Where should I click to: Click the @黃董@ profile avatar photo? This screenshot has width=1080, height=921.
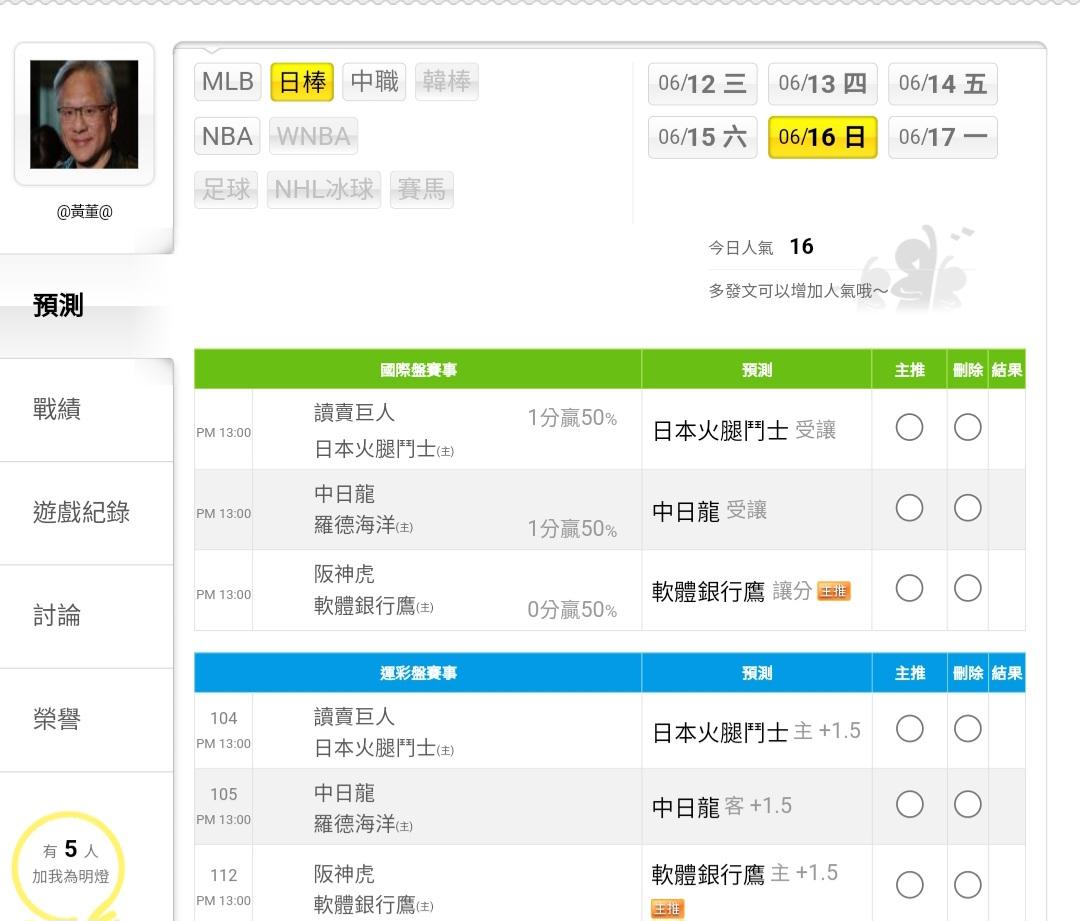pos(84,114)
